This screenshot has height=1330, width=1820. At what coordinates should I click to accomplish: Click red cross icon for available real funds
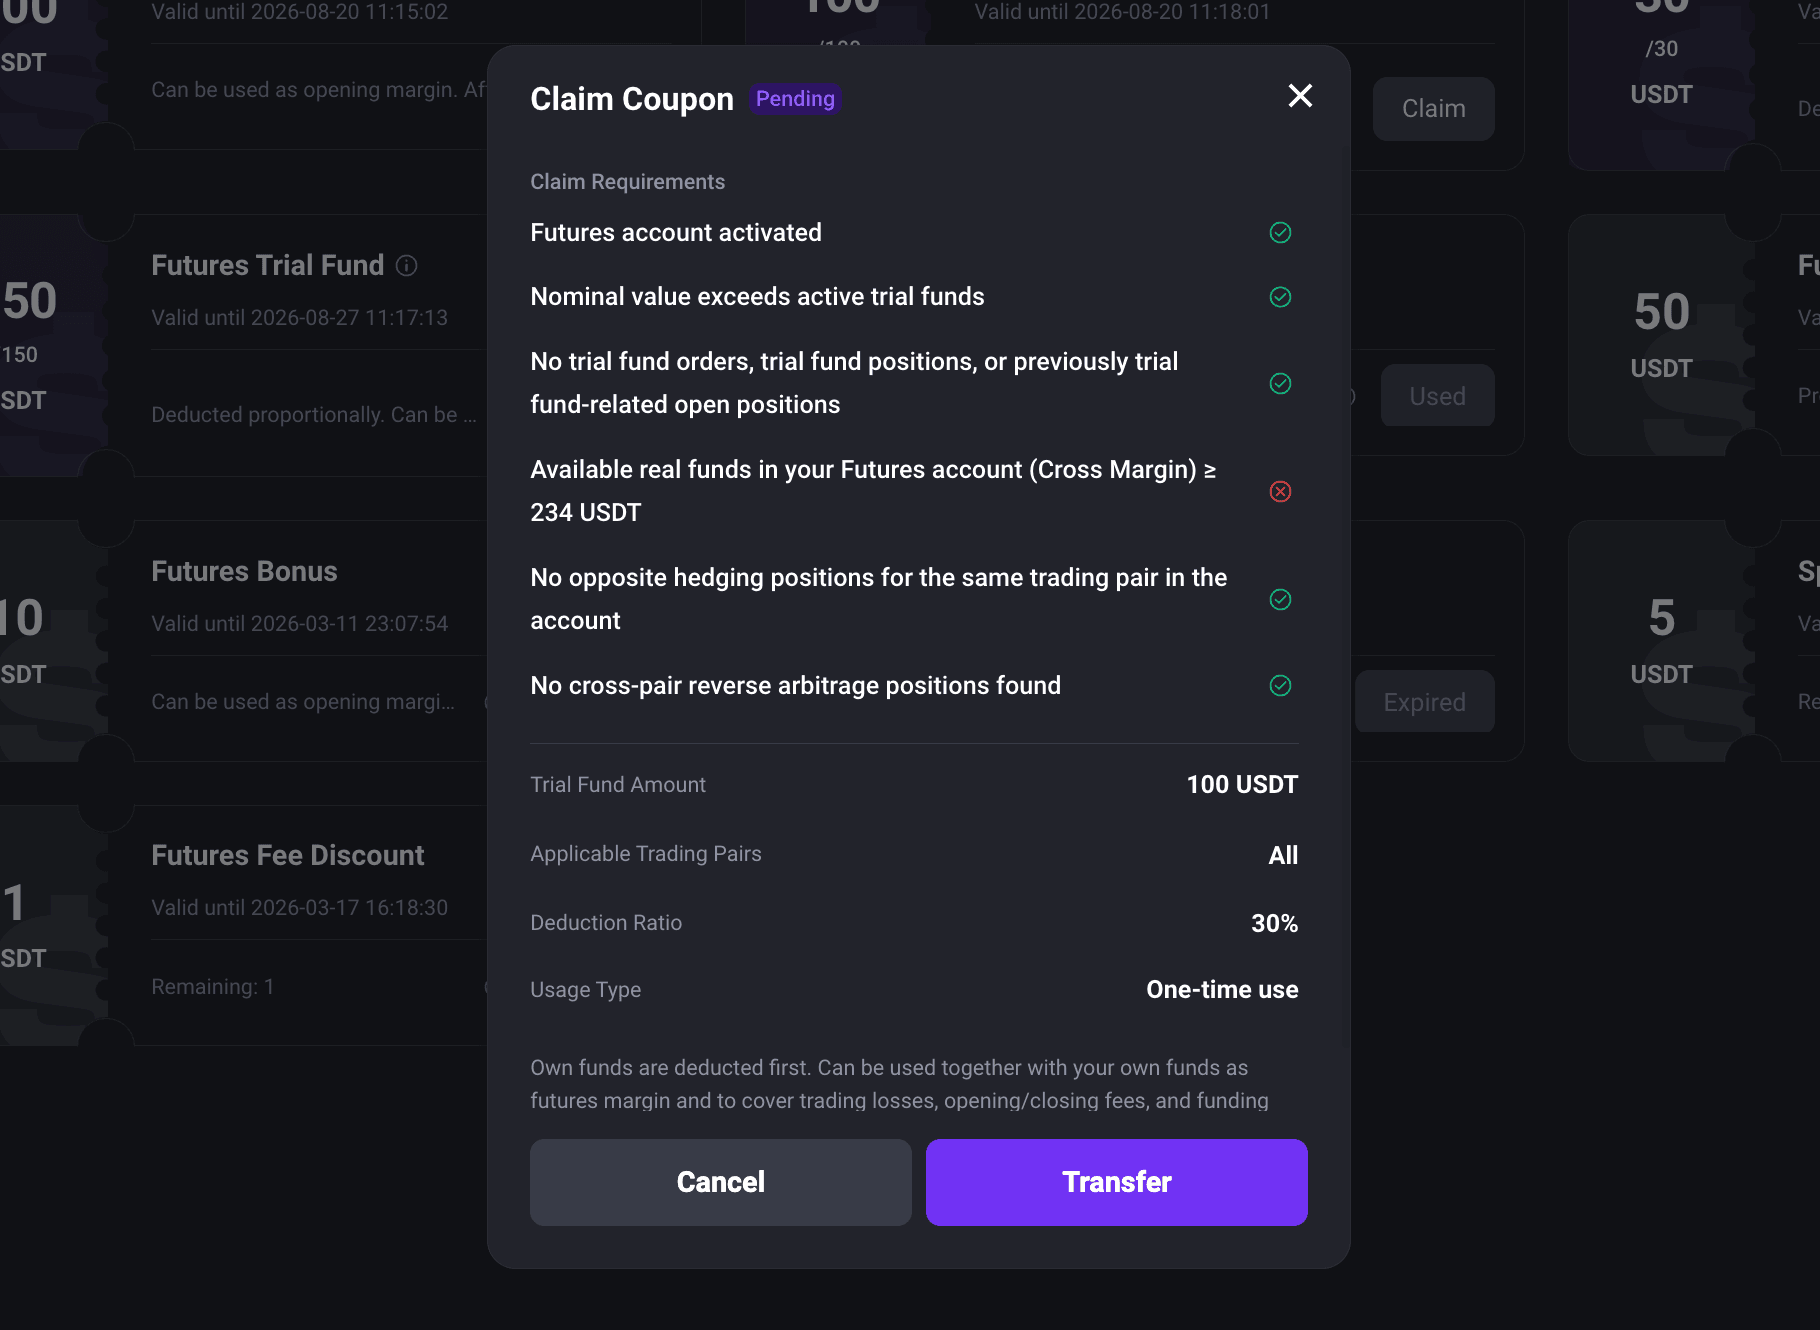point(1280,491)
